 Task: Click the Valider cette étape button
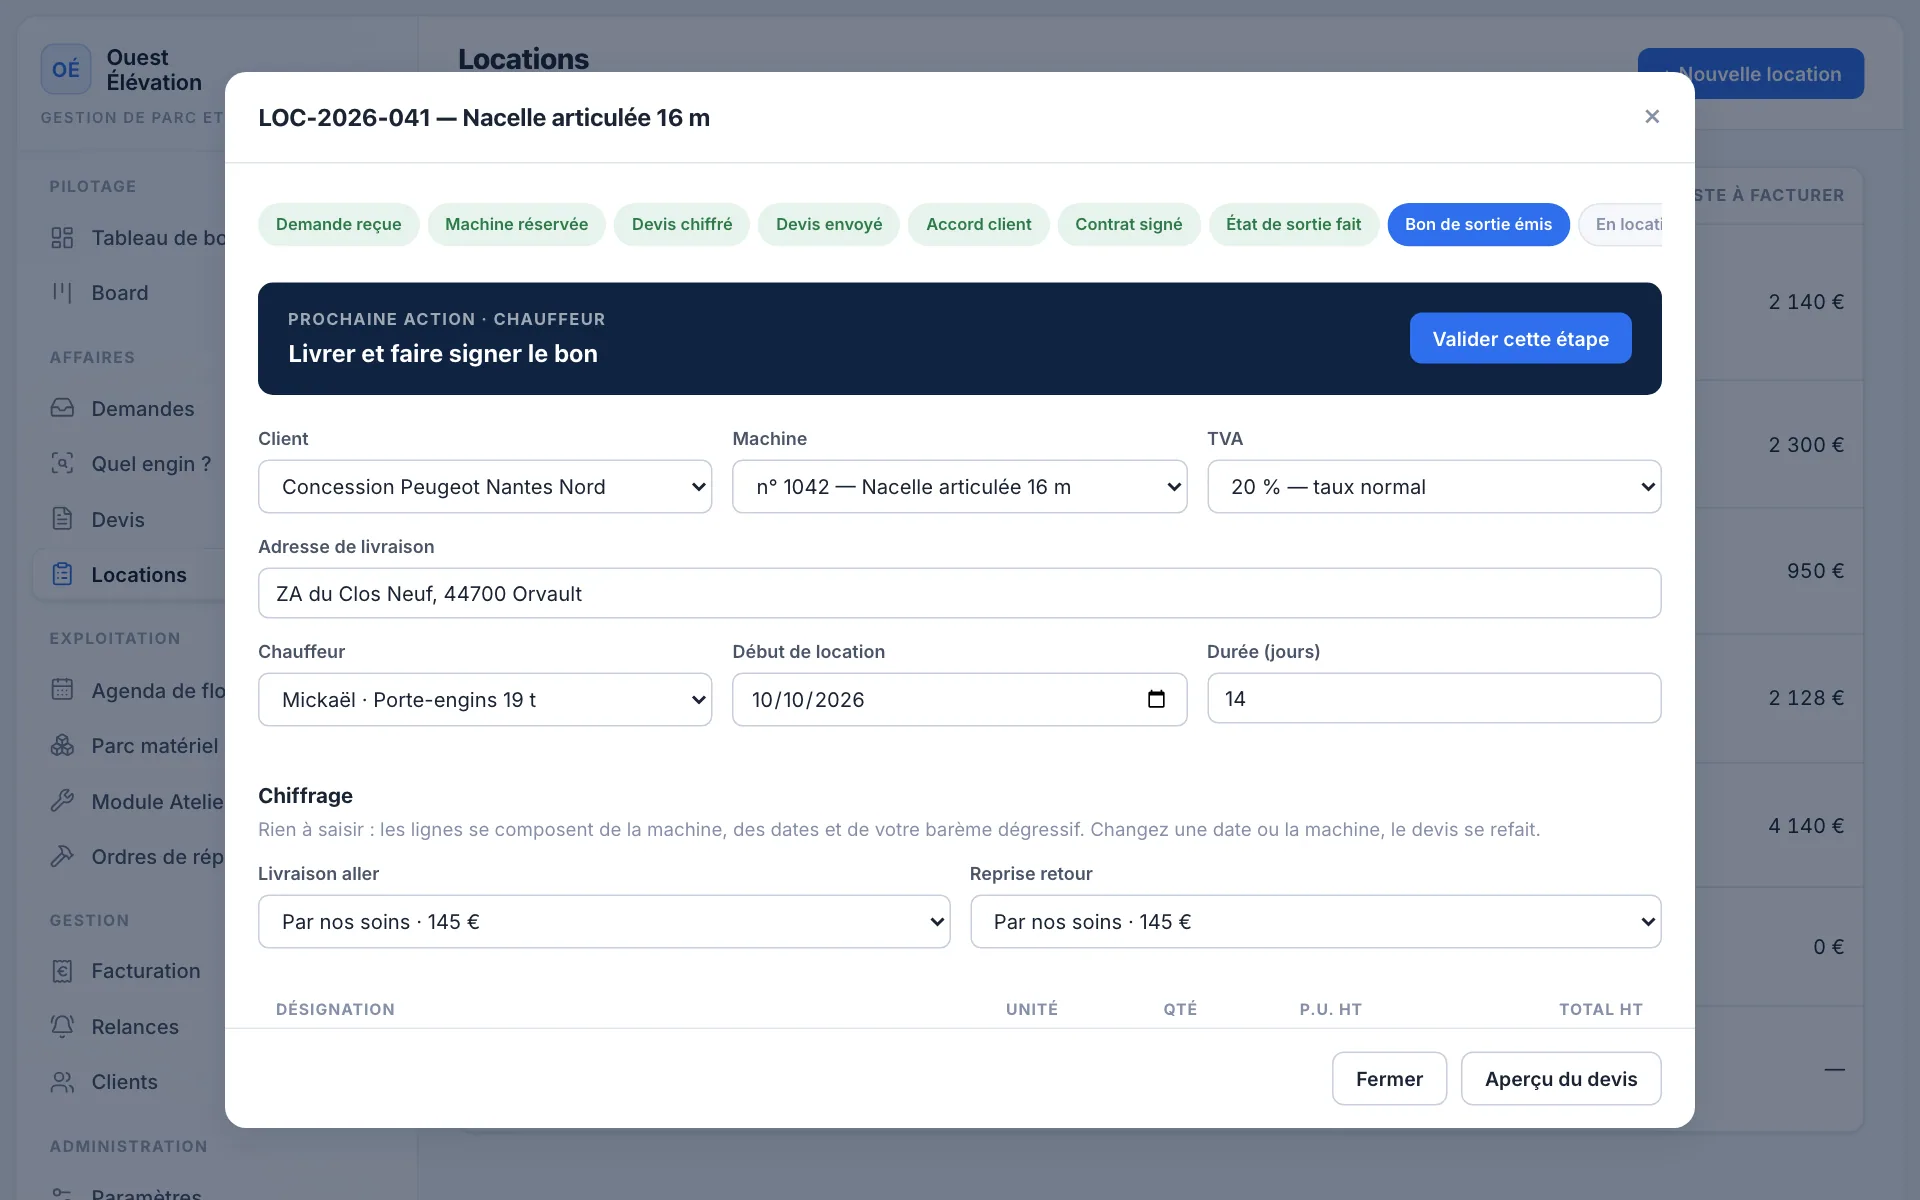coord(1520,339)
